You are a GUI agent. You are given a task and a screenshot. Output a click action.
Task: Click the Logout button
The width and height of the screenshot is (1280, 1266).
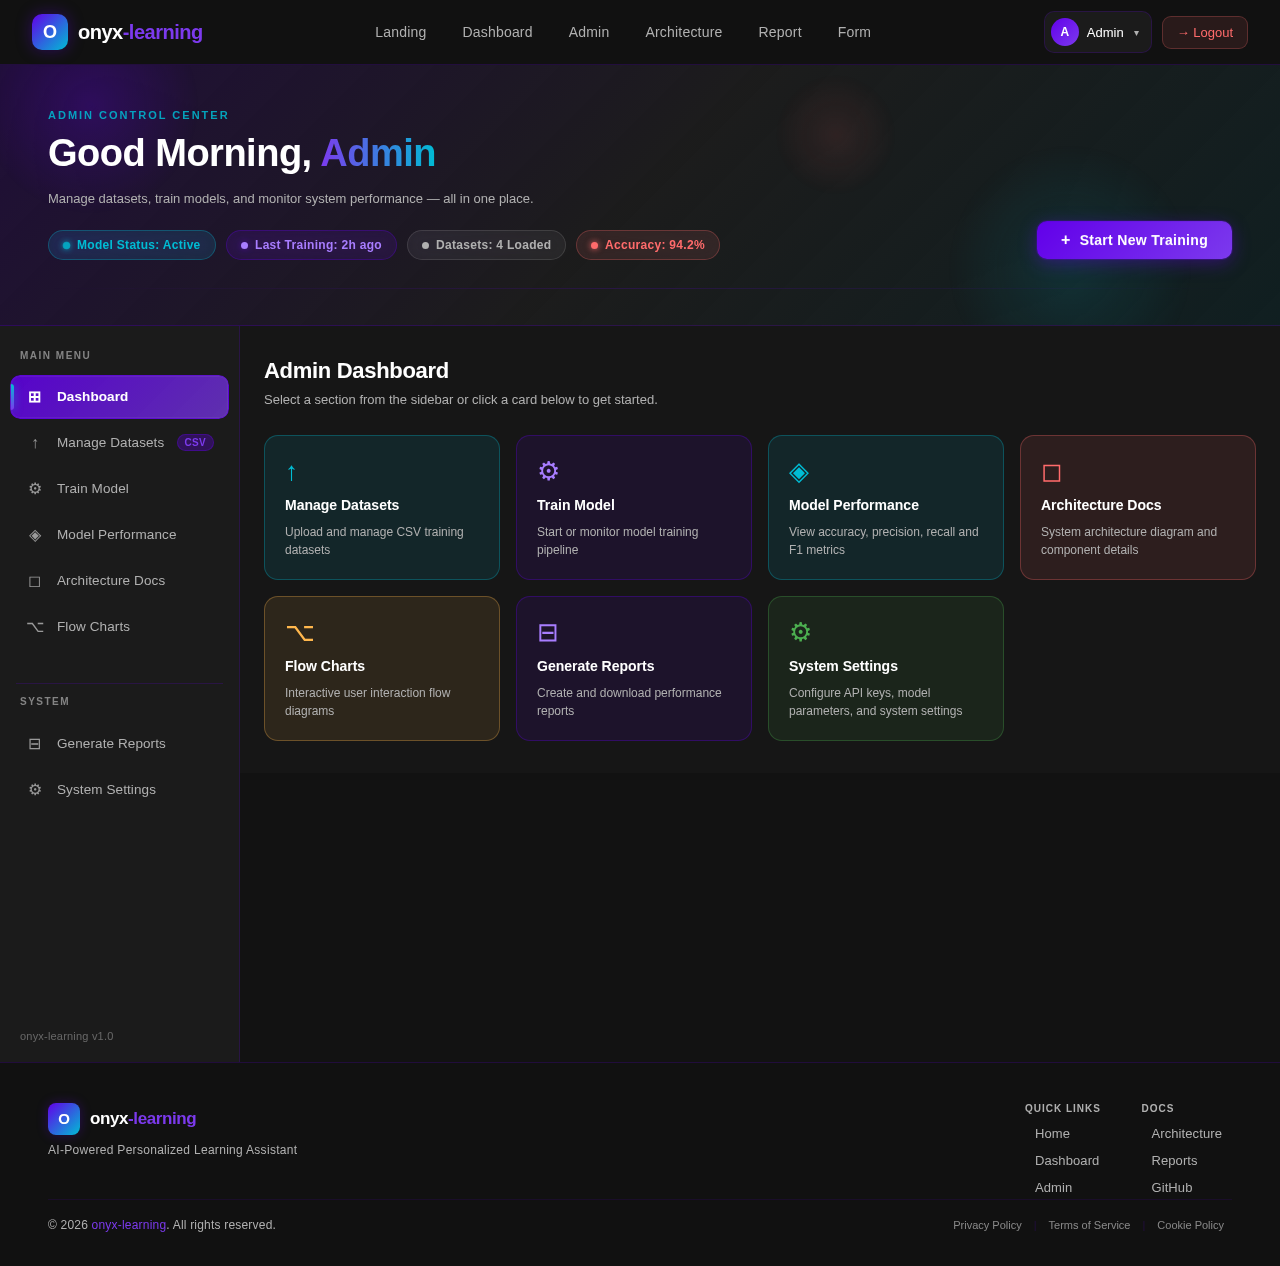(1205, 32)
